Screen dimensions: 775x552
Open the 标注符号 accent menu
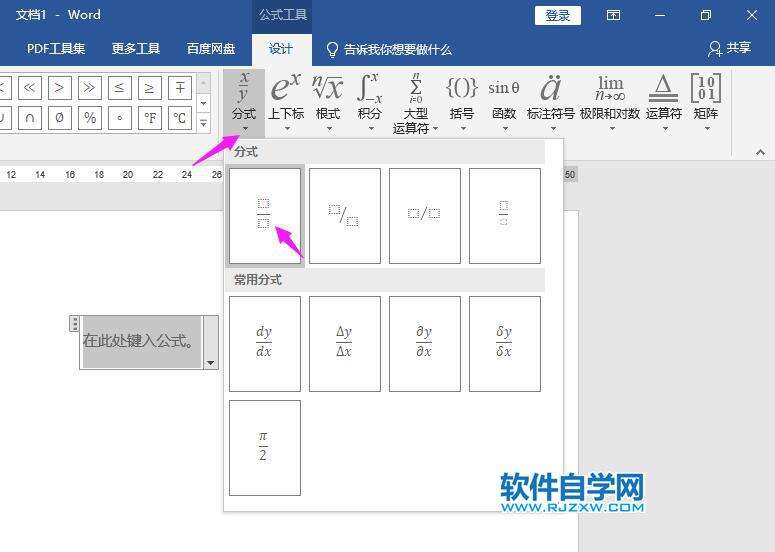(551, 103)
